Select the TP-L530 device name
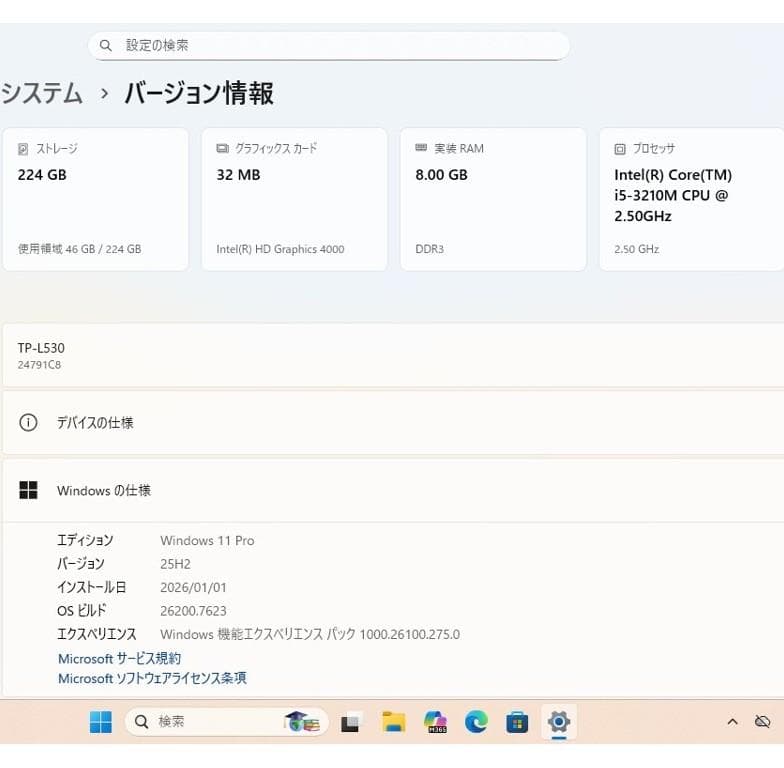 click(x=41, y=348)
